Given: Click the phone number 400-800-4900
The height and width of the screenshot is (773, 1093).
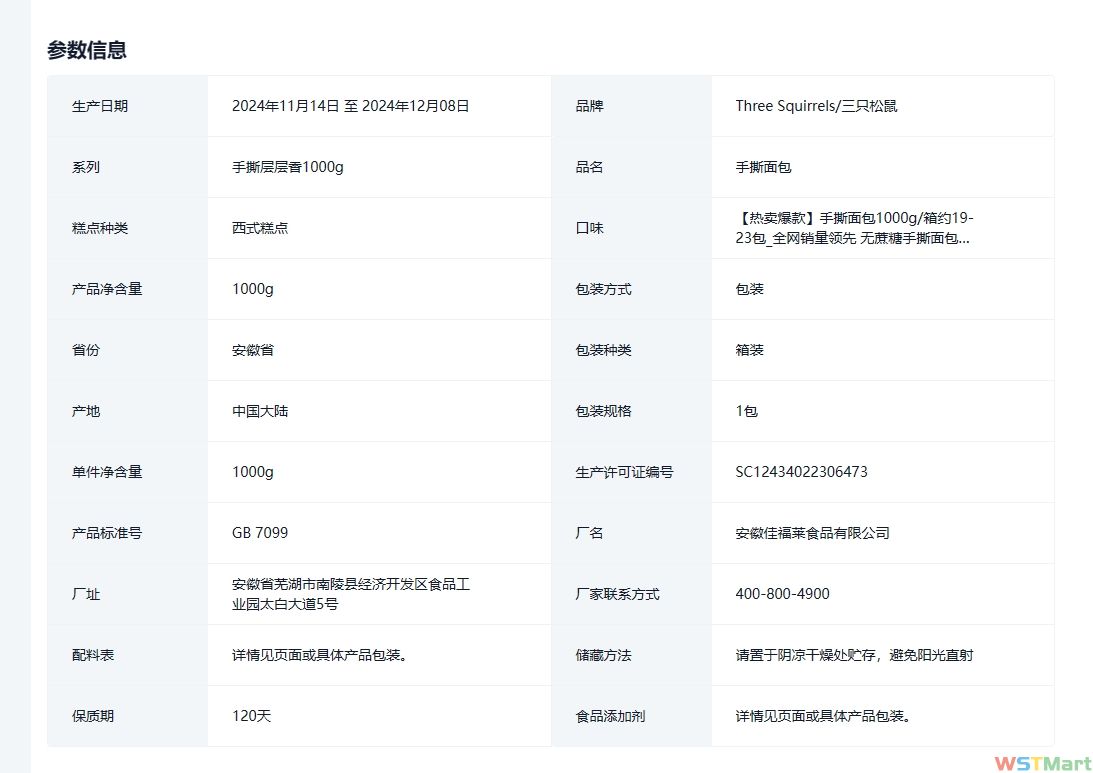Looking at the screenshot, I should click(x=782, y=594).
